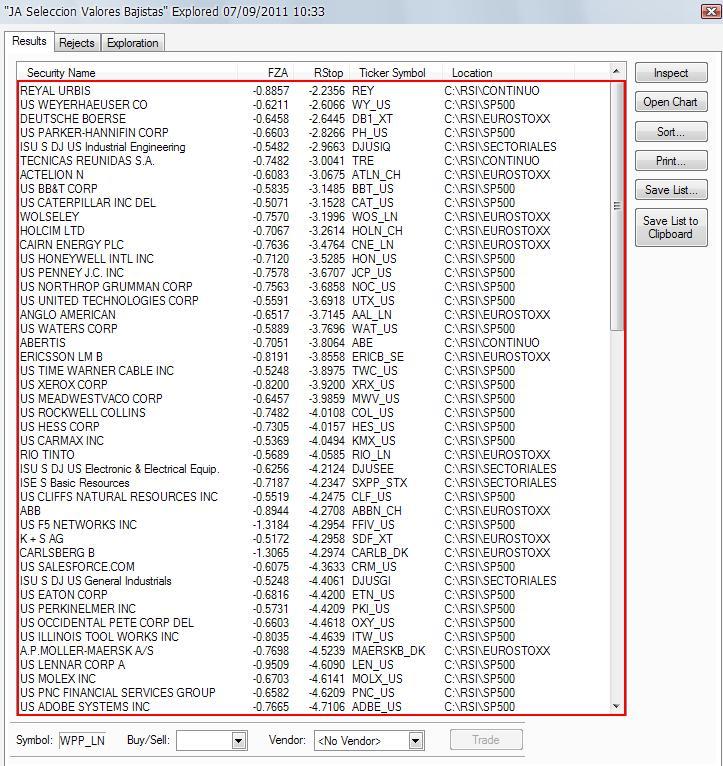
Task: Click the scrollbar up arrow
Action: tap(617, 71)
